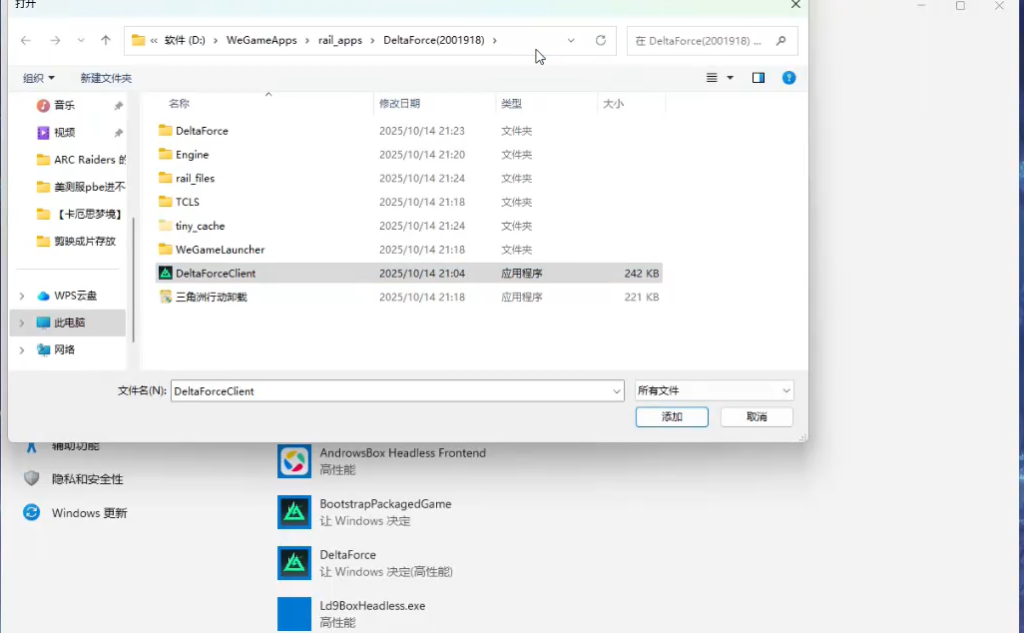Open the Engine folder
This screenshot has width=1024, height=633.
tap(192, 155)
